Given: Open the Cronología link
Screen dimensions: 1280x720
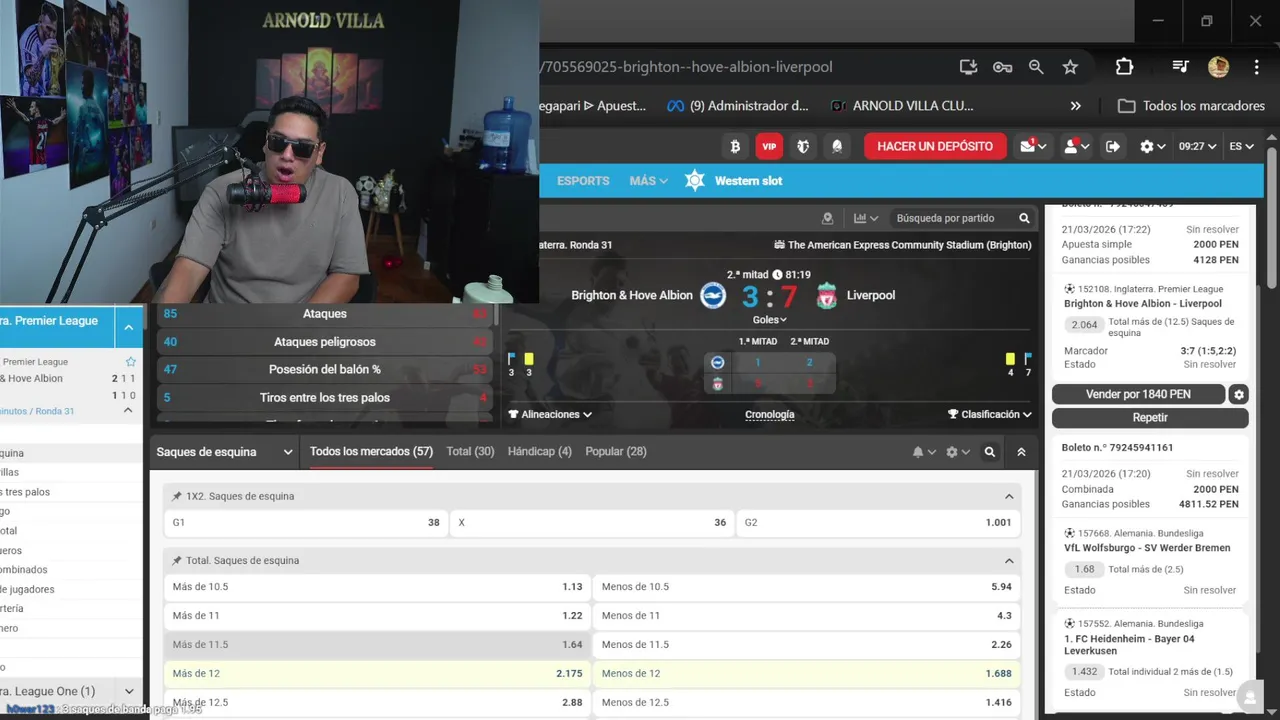Looking at the screenshot, I should [770, 414].
